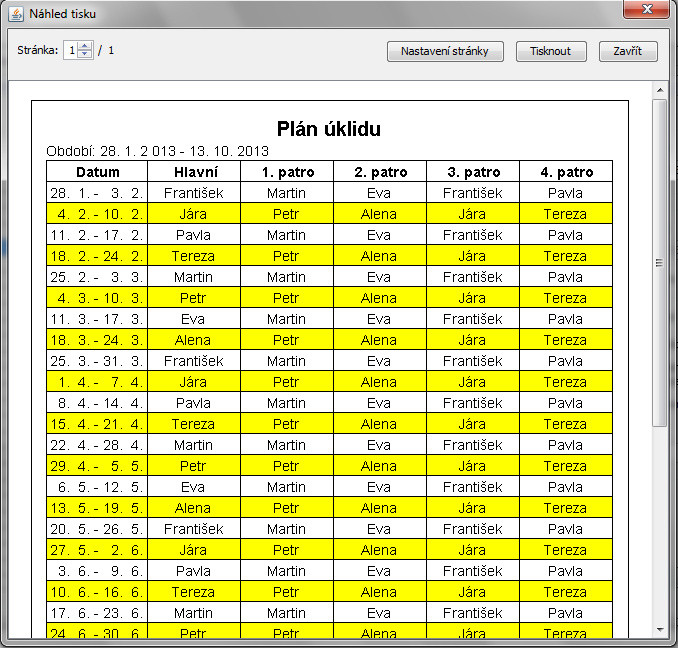This screenshot has height=648, width=678.
Task: Click Martin in 1. patro, row 28. 1.
Action: (x=286, y=193)
